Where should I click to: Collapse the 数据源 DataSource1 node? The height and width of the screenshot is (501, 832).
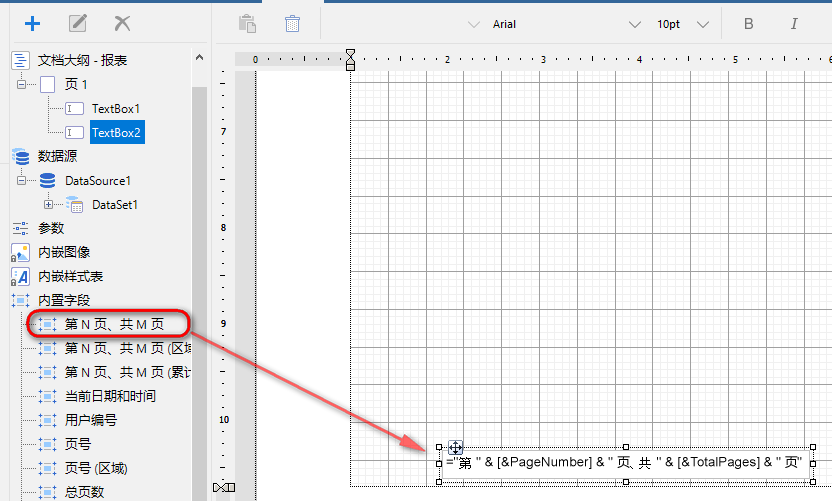[x=21, y=181]
